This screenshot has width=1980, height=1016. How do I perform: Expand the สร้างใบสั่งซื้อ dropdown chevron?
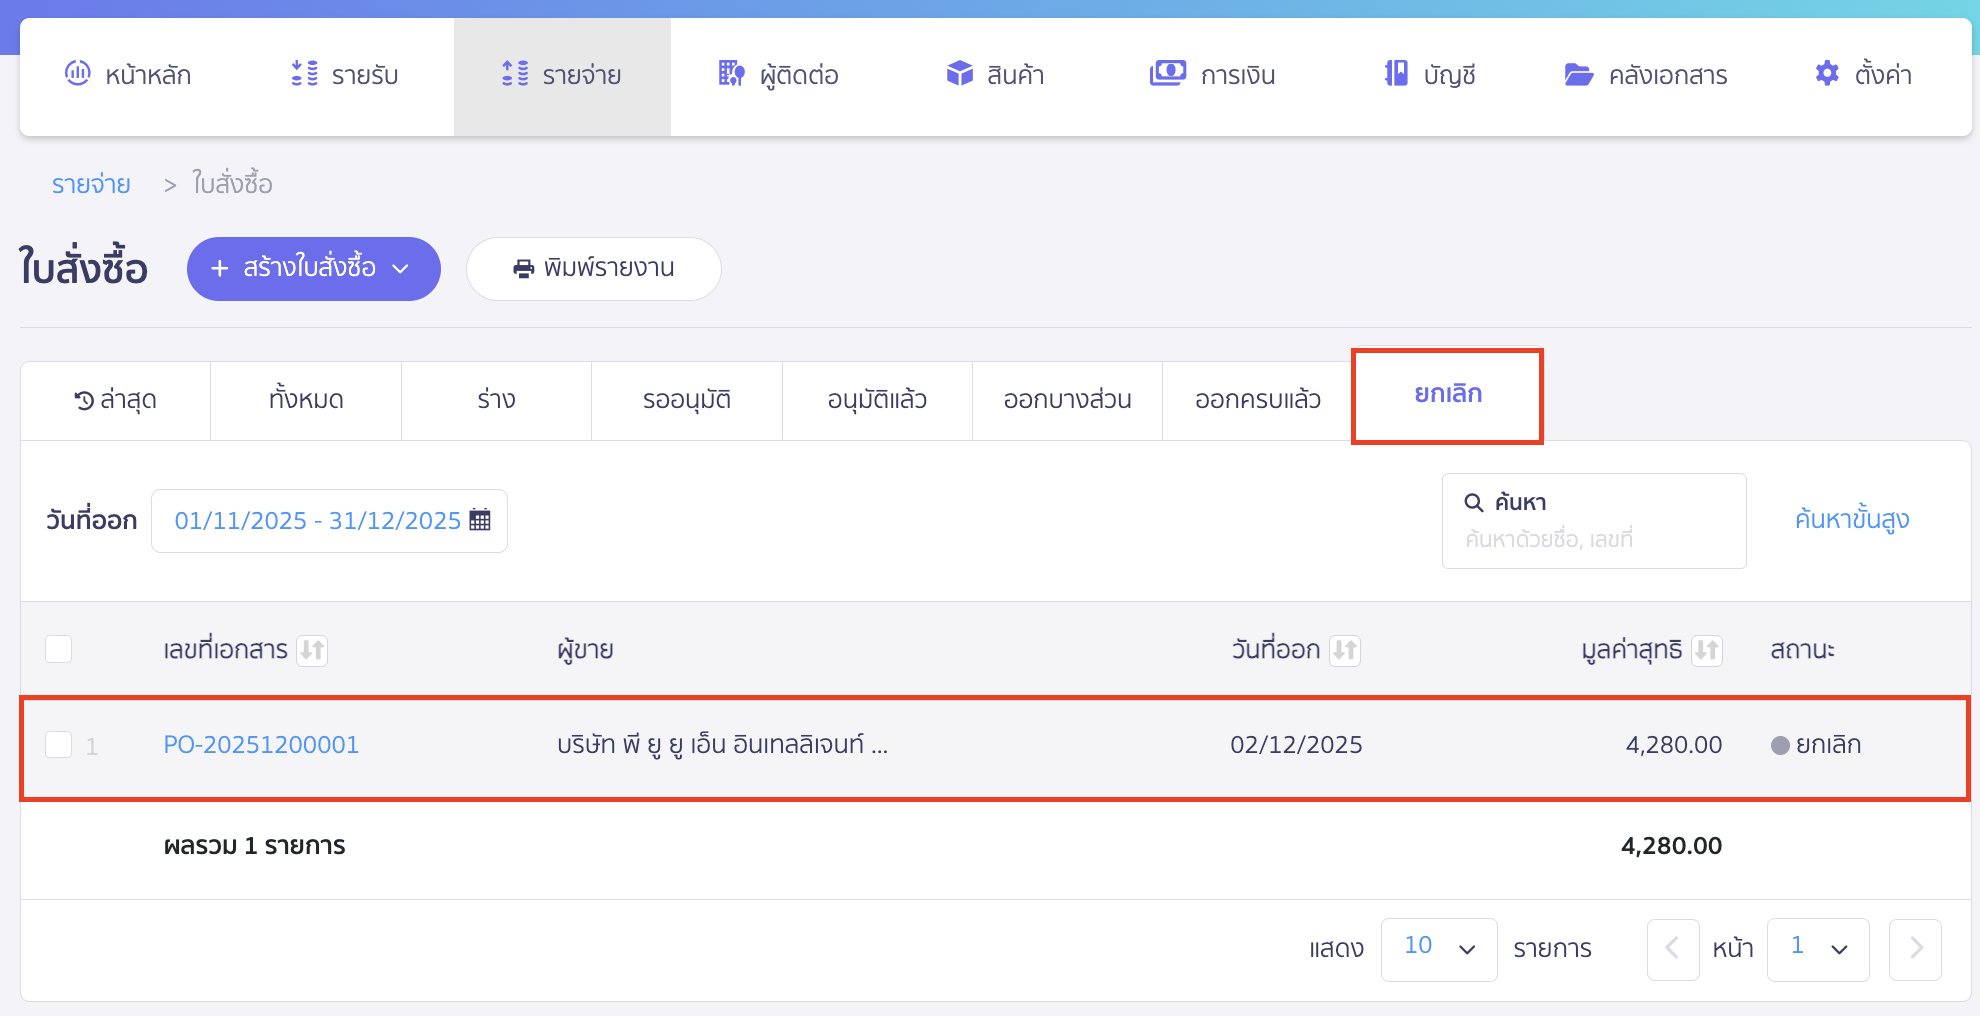[403, 268]
